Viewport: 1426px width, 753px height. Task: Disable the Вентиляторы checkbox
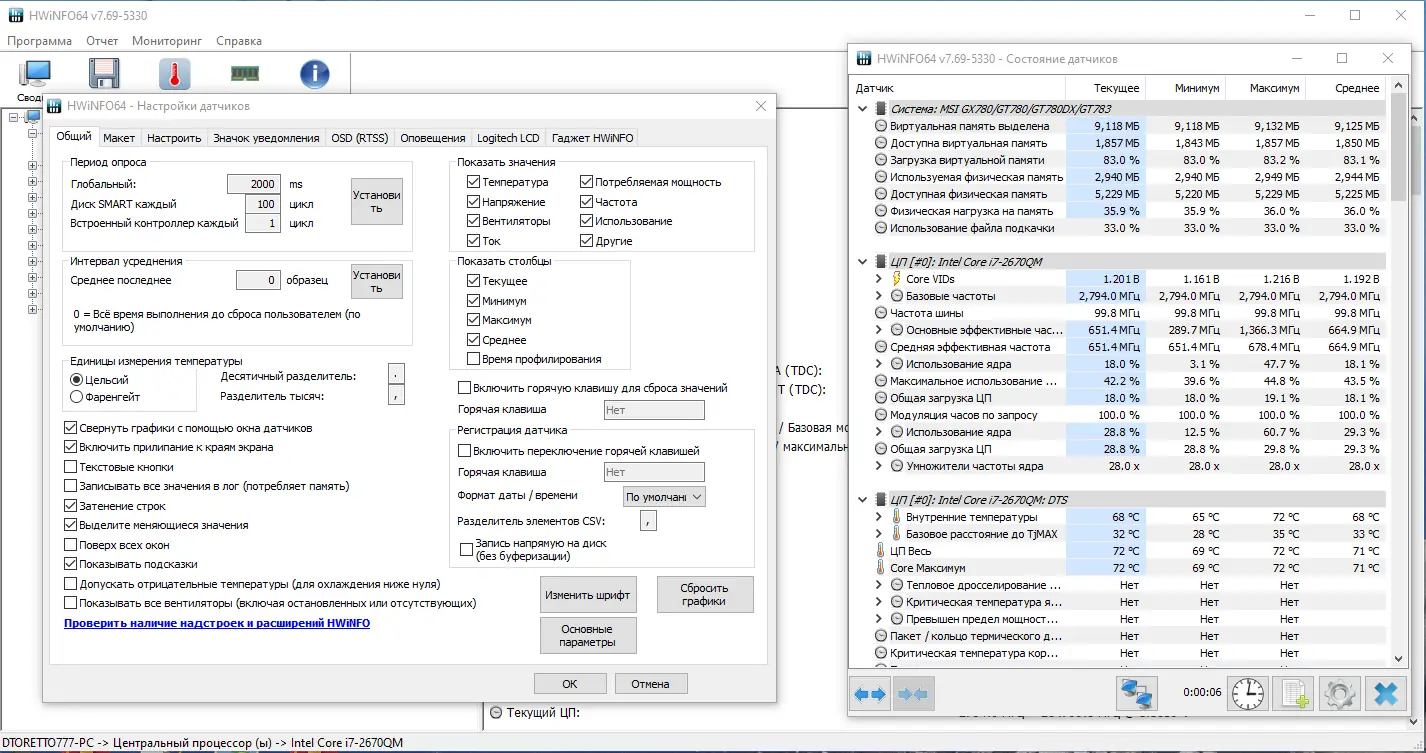pyautogui.click(x=473, y=221)
